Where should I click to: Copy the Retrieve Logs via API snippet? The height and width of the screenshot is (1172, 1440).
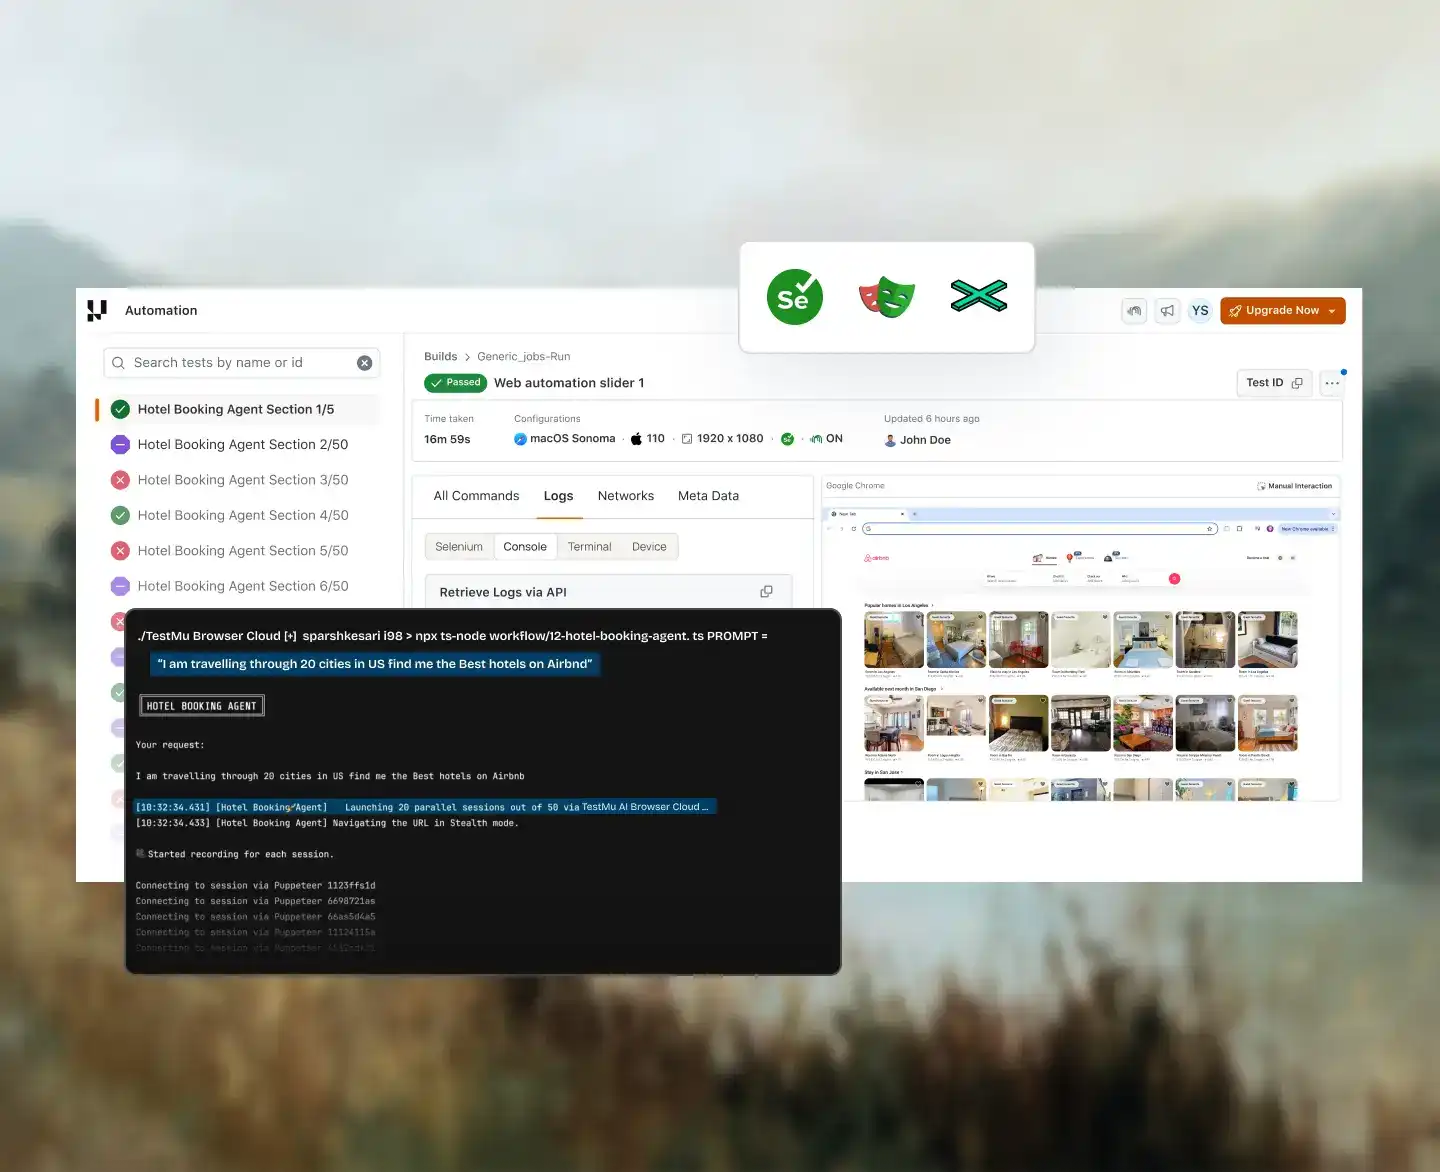[x=767, y=592]
